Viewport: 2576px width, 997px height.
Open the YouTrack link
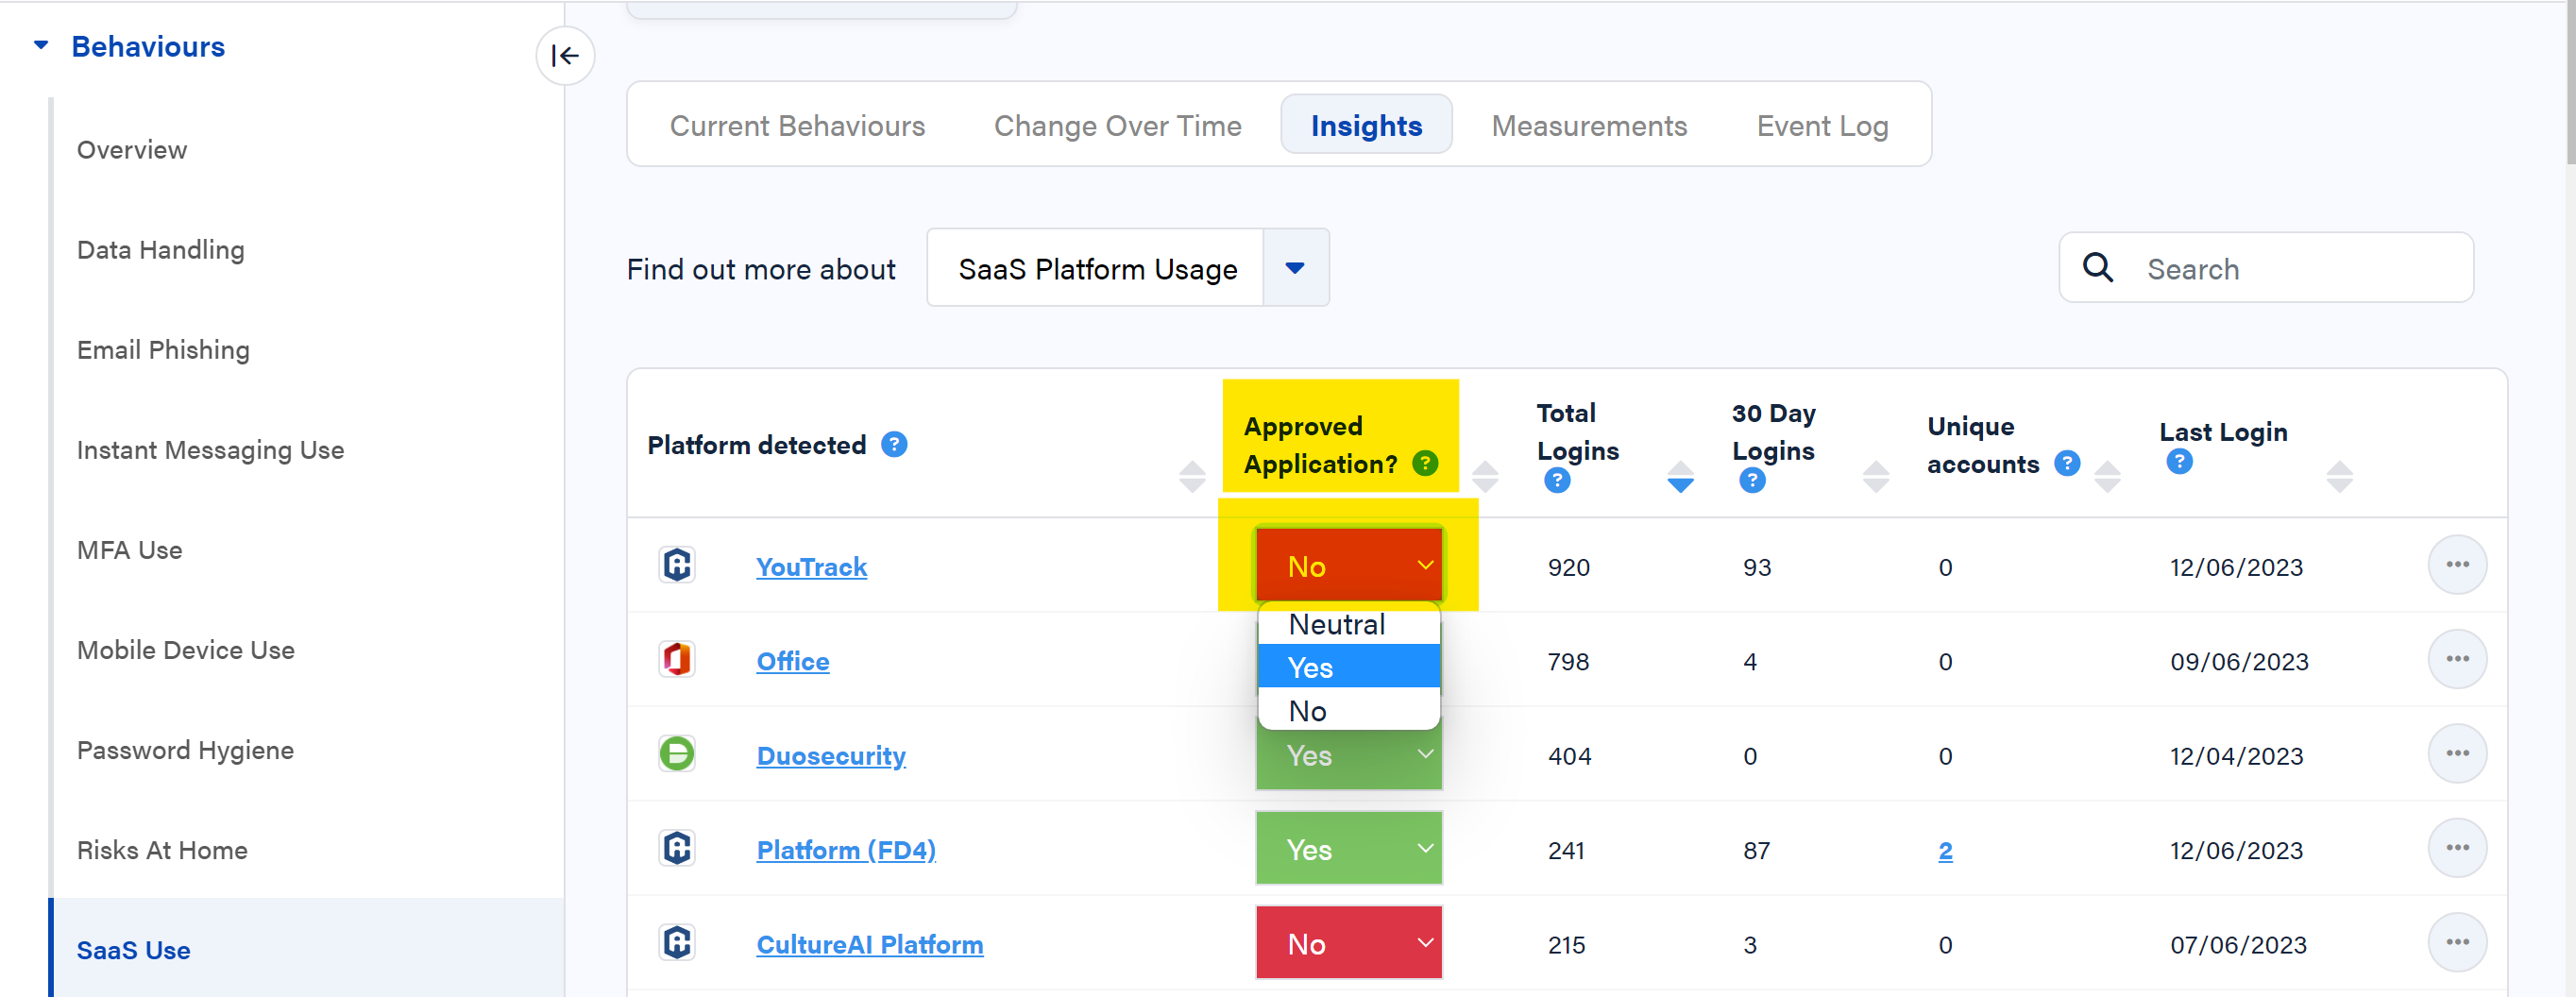point(811,567)
